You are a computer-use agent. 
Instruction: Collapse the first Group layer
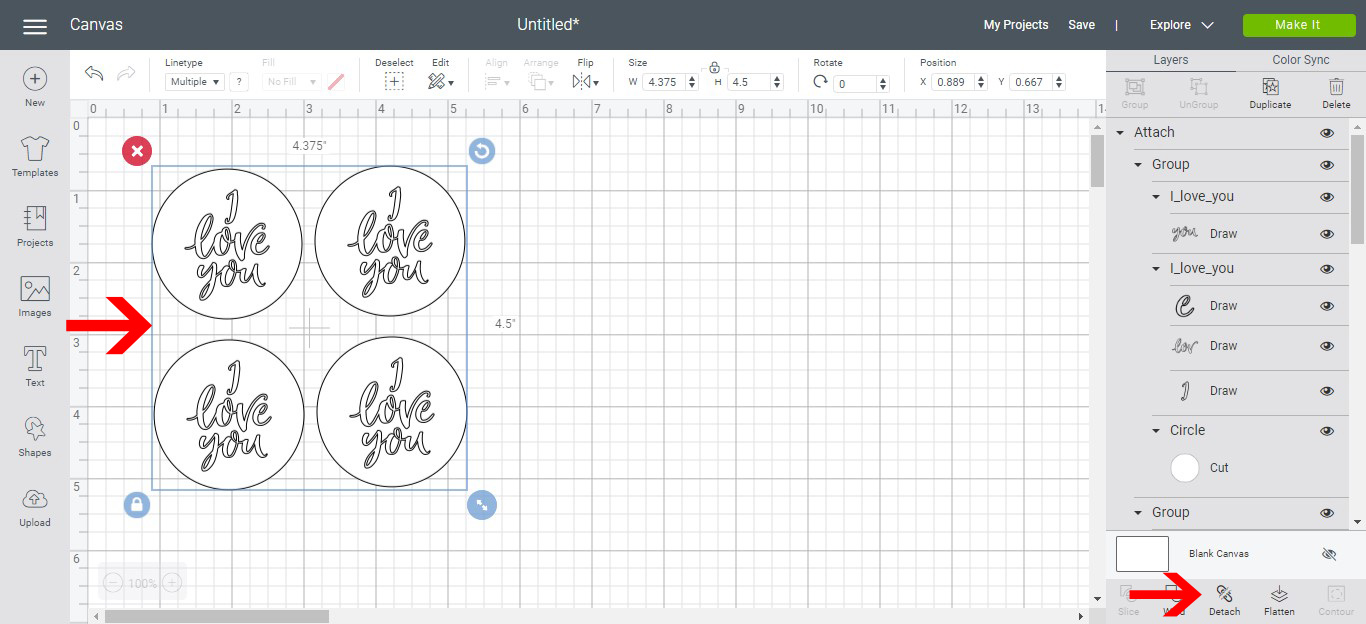point(1138,165)
